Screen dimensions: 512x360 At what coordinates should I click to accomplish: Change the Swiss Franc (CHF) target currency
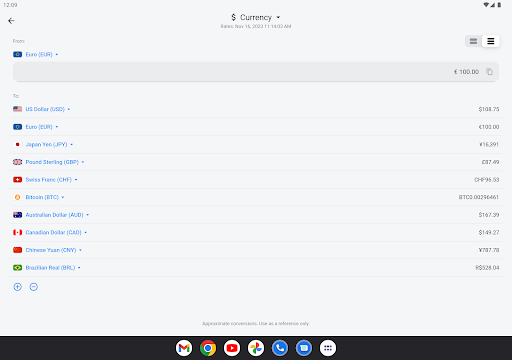pos(45,180)
